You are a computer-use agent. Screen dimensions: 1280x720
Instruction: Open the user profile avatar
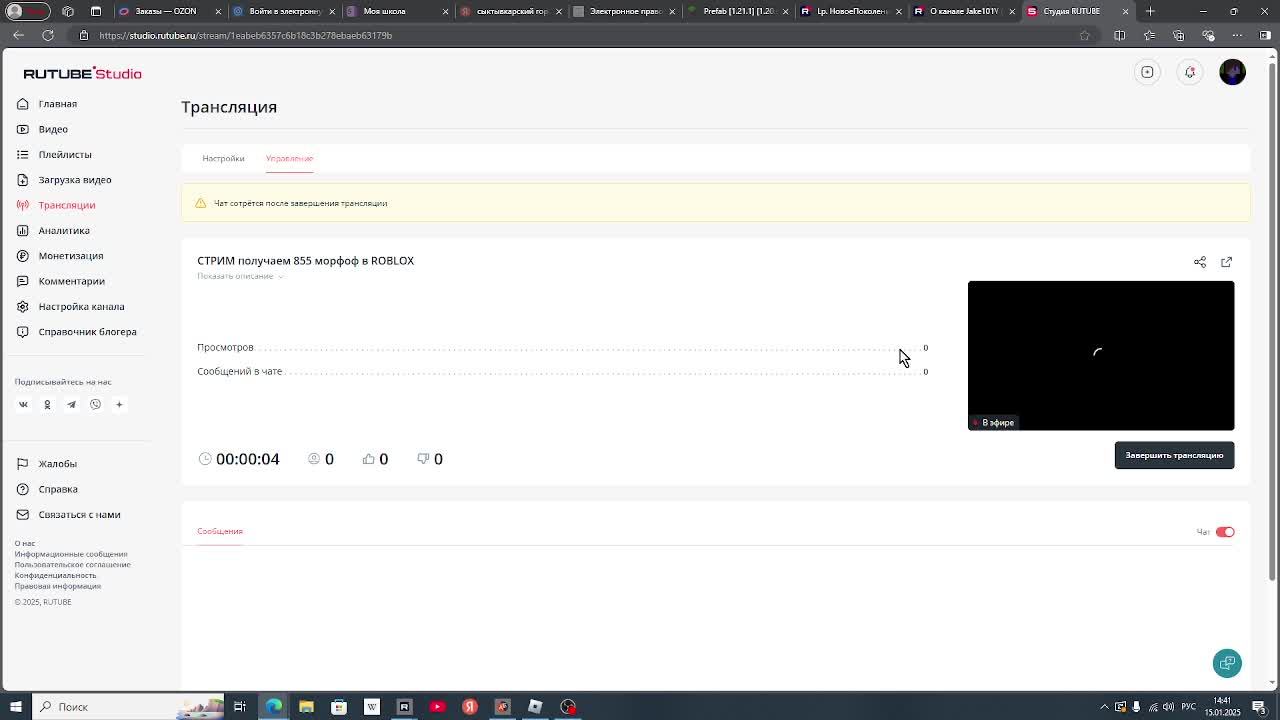(x=1232, y=72)
